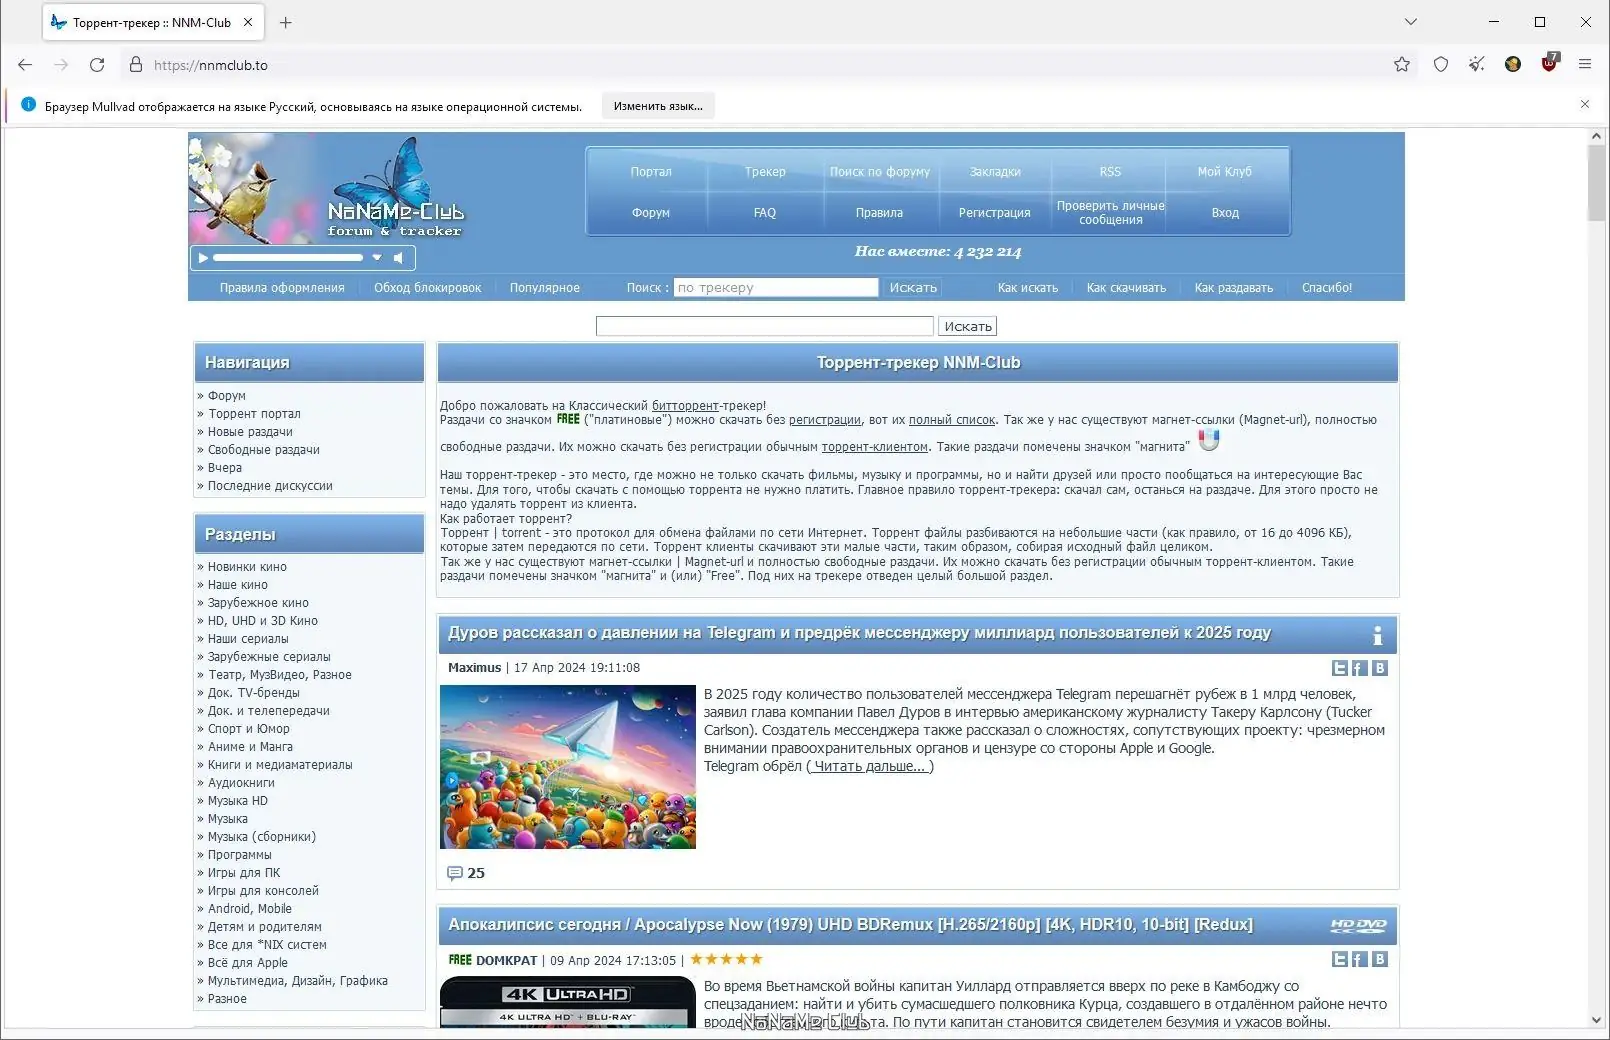The height and width of the screenshot is (1040, 1610).
Task: Go to the Регистрация page
Action: pos(995,213)
